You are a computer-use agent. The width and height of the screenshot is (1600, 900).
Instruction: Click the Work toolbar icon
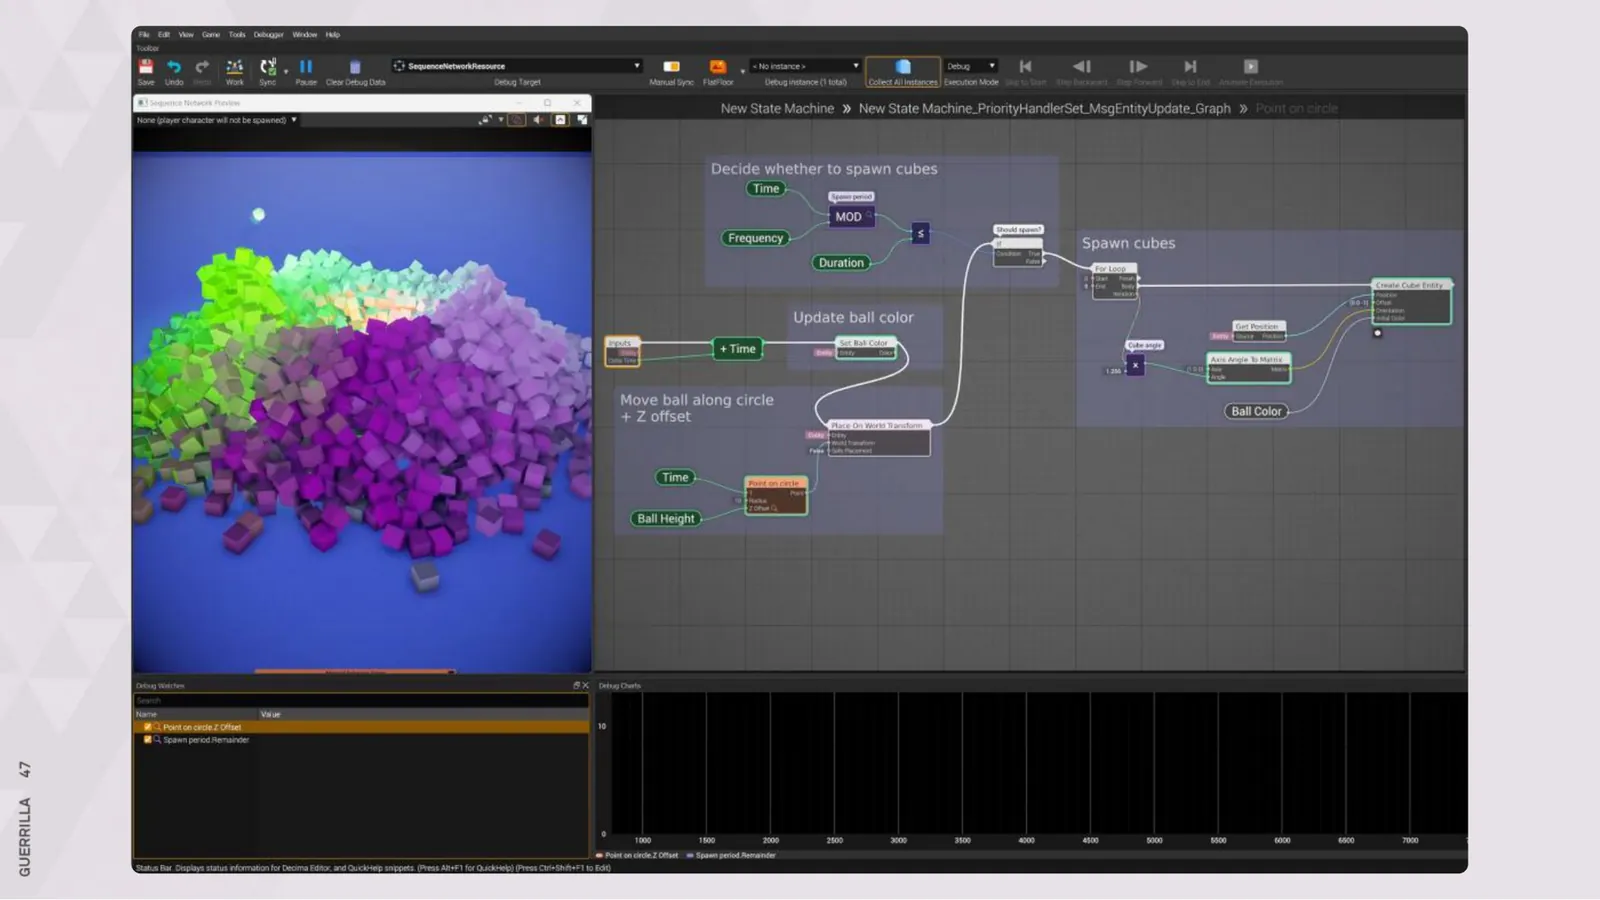click(x=234, y=67)
